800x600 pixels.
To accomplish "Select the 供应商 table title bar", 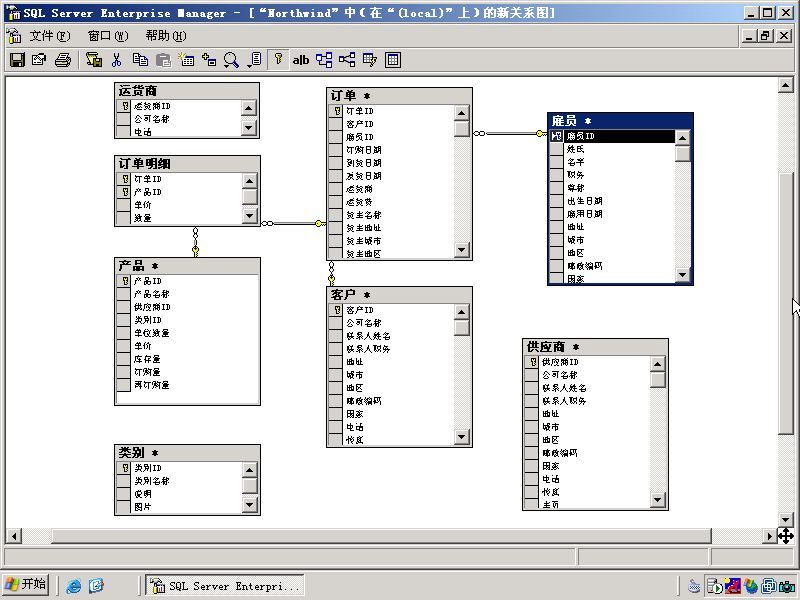I will pos(595,347).
